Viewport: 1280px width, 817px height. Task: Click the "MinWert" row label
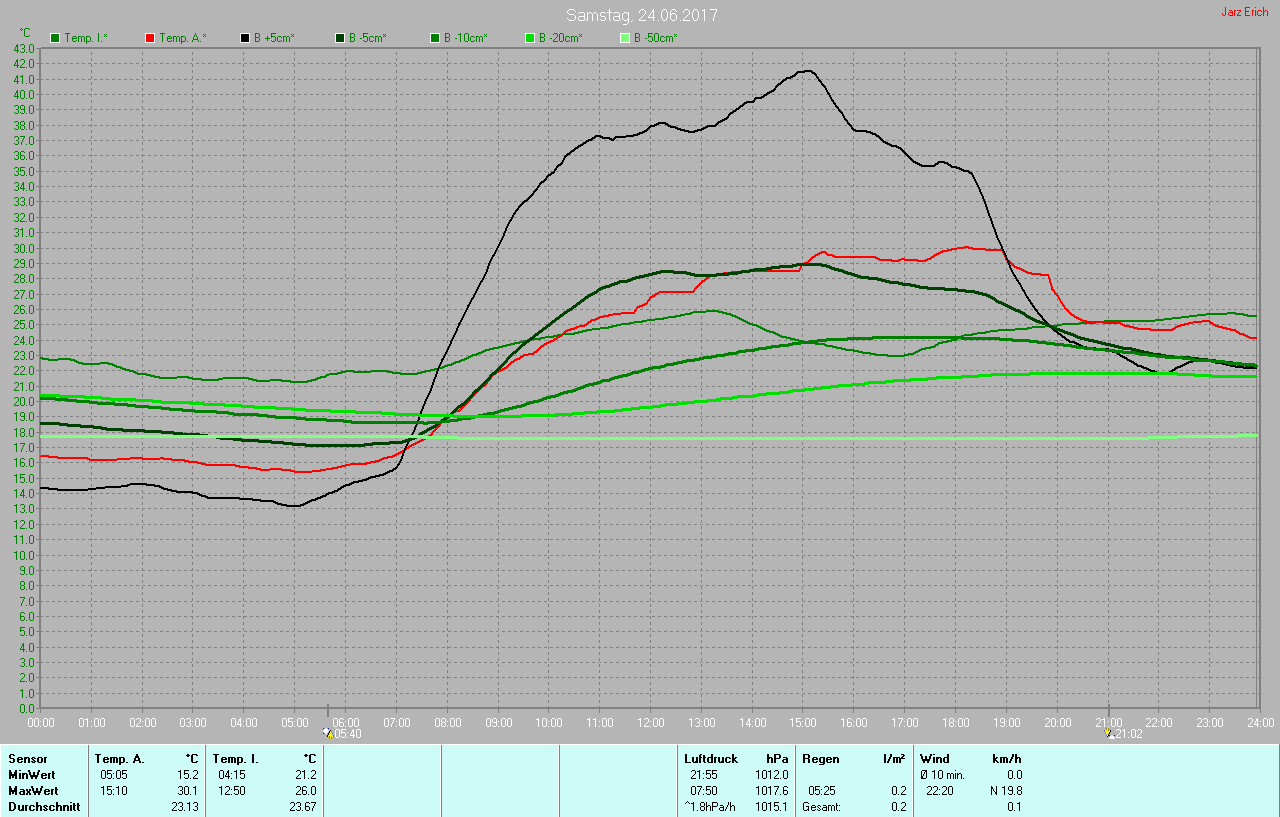[x=31, y=775]
